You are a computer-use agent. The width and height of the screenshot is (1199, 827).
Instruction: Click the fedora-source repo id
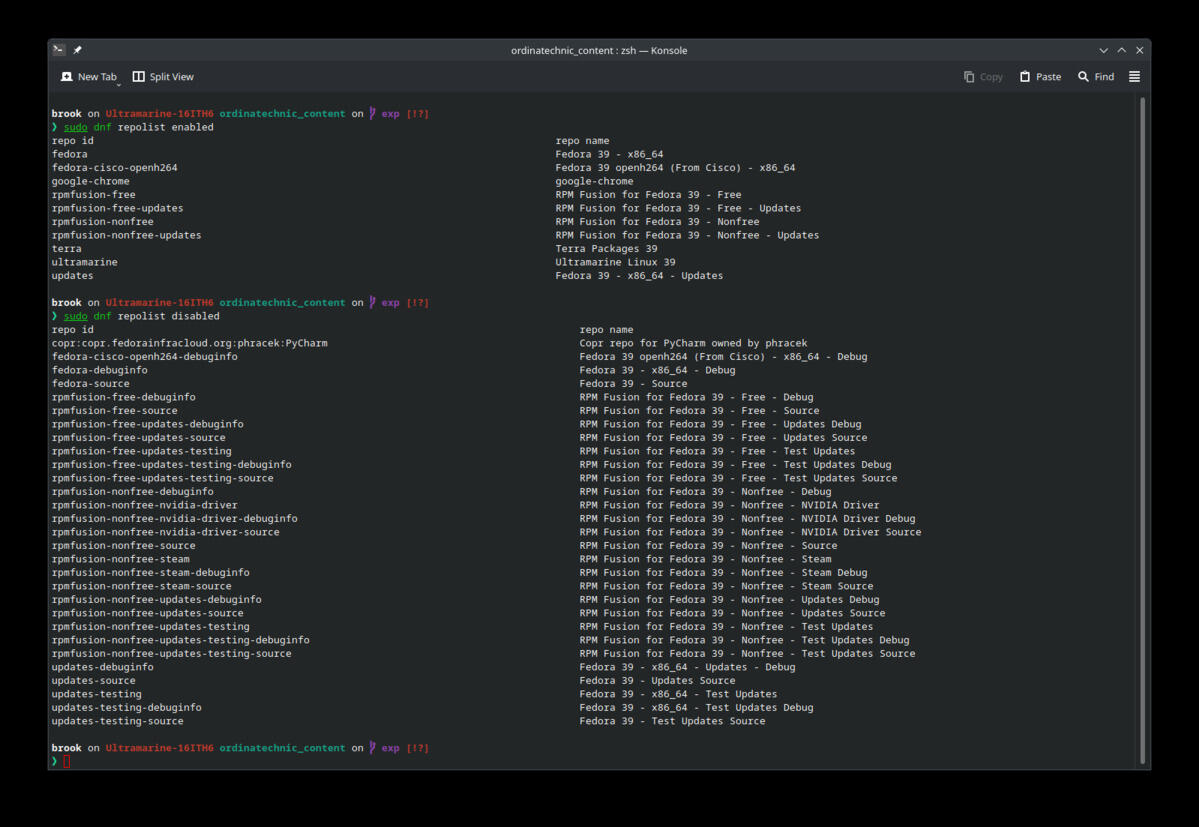coord(90,384)
